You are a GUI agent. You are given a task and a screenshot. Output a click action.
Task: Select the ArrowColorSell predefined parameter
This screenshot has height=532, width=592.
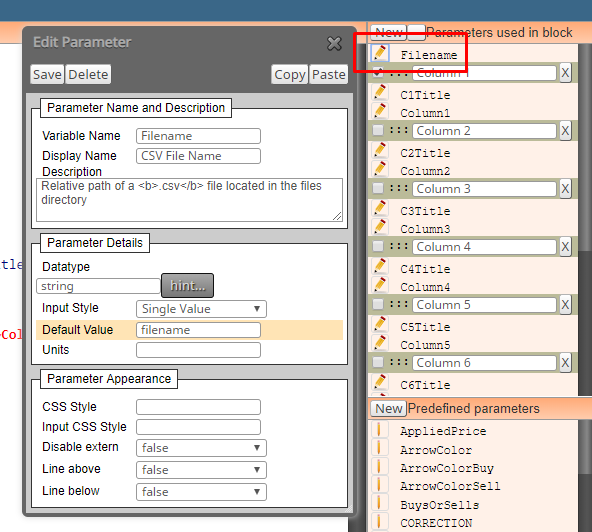point(450,486)
